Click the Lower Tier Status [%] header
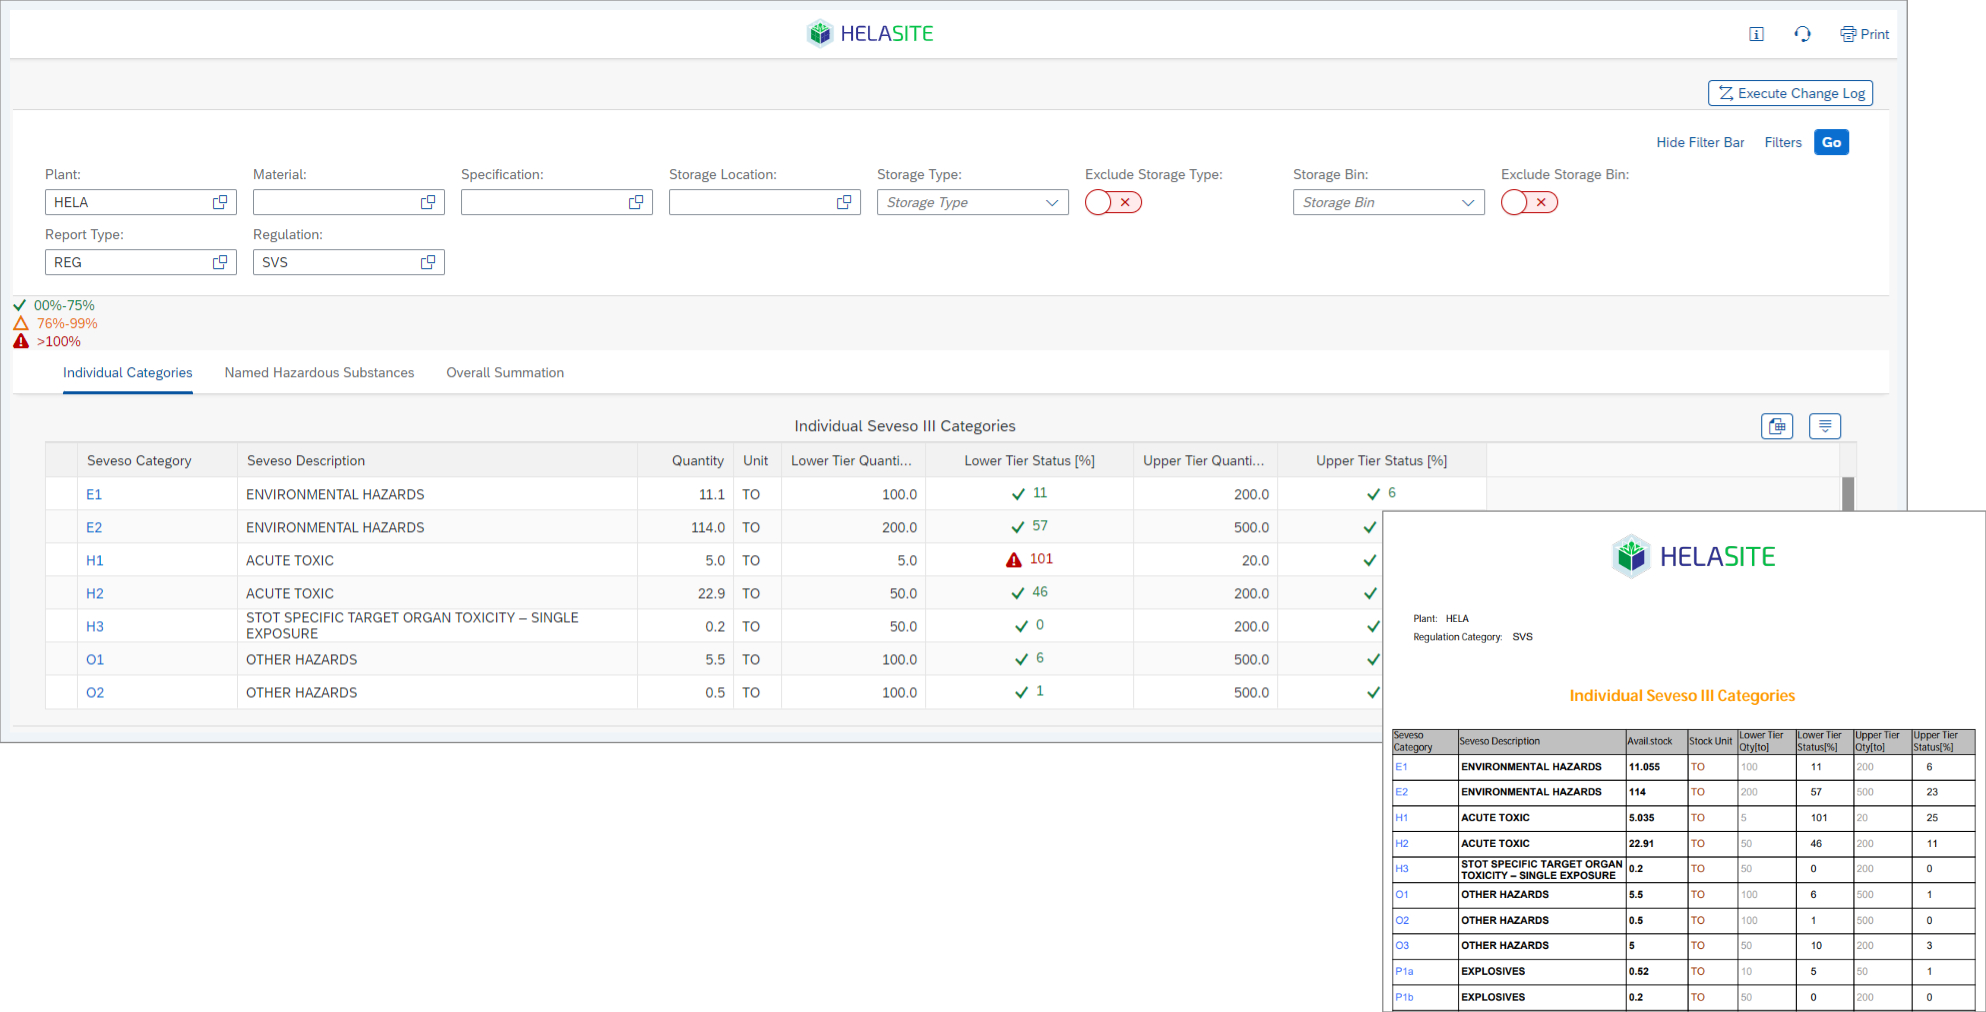Image resolution: width=1986 pixels, height=1012 pixels. tap(1029, 460)
